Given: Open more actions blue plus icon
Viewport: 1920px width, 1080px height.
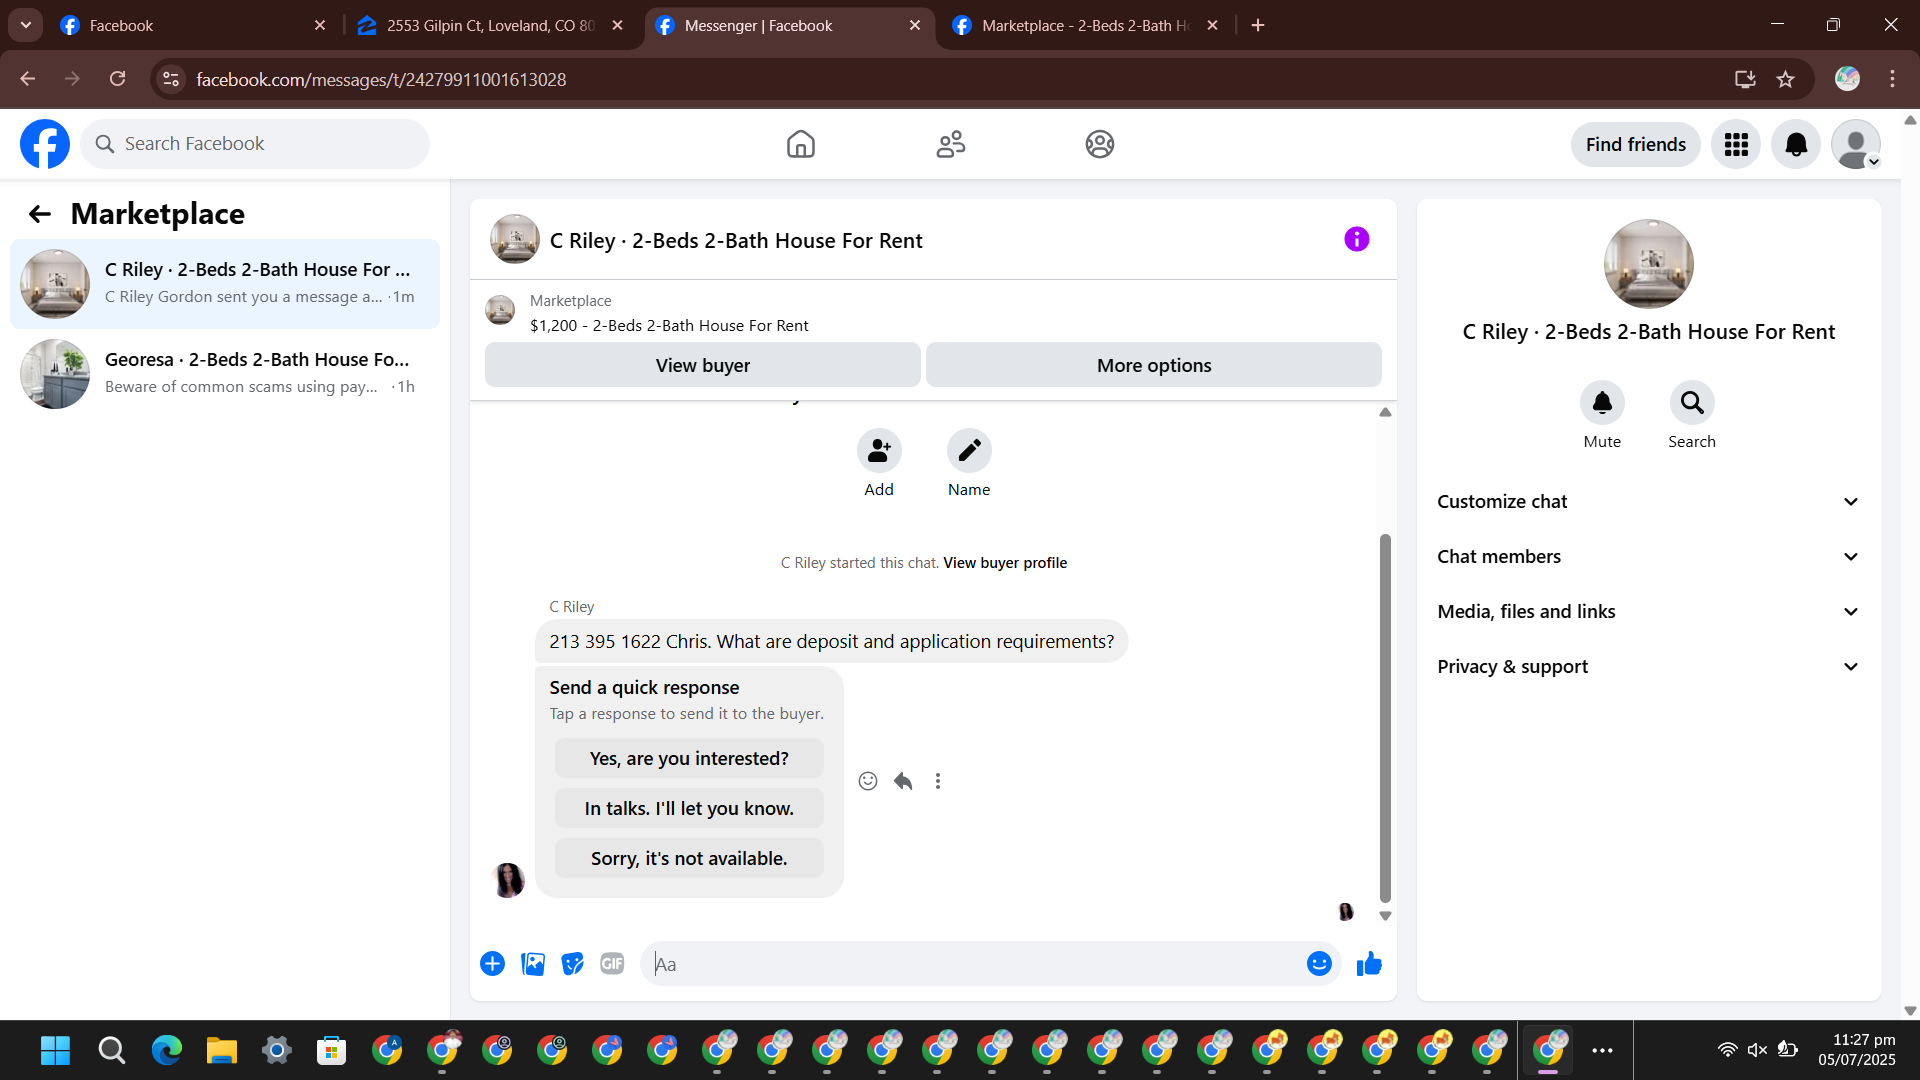Looking at the screenshot, I should point(492,964).
